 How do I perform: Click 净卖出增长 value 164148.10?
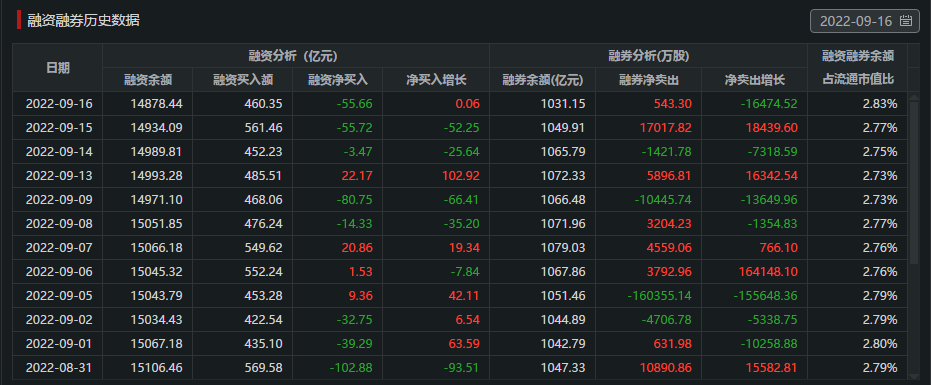768,272
